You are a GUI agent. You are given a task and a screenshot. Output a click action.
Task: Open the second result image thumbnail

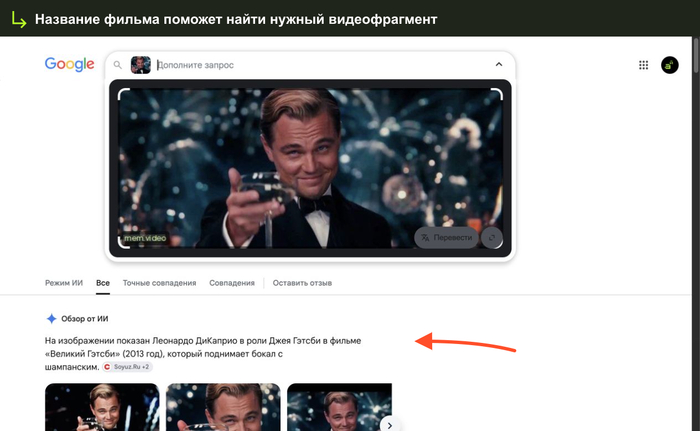223,407
